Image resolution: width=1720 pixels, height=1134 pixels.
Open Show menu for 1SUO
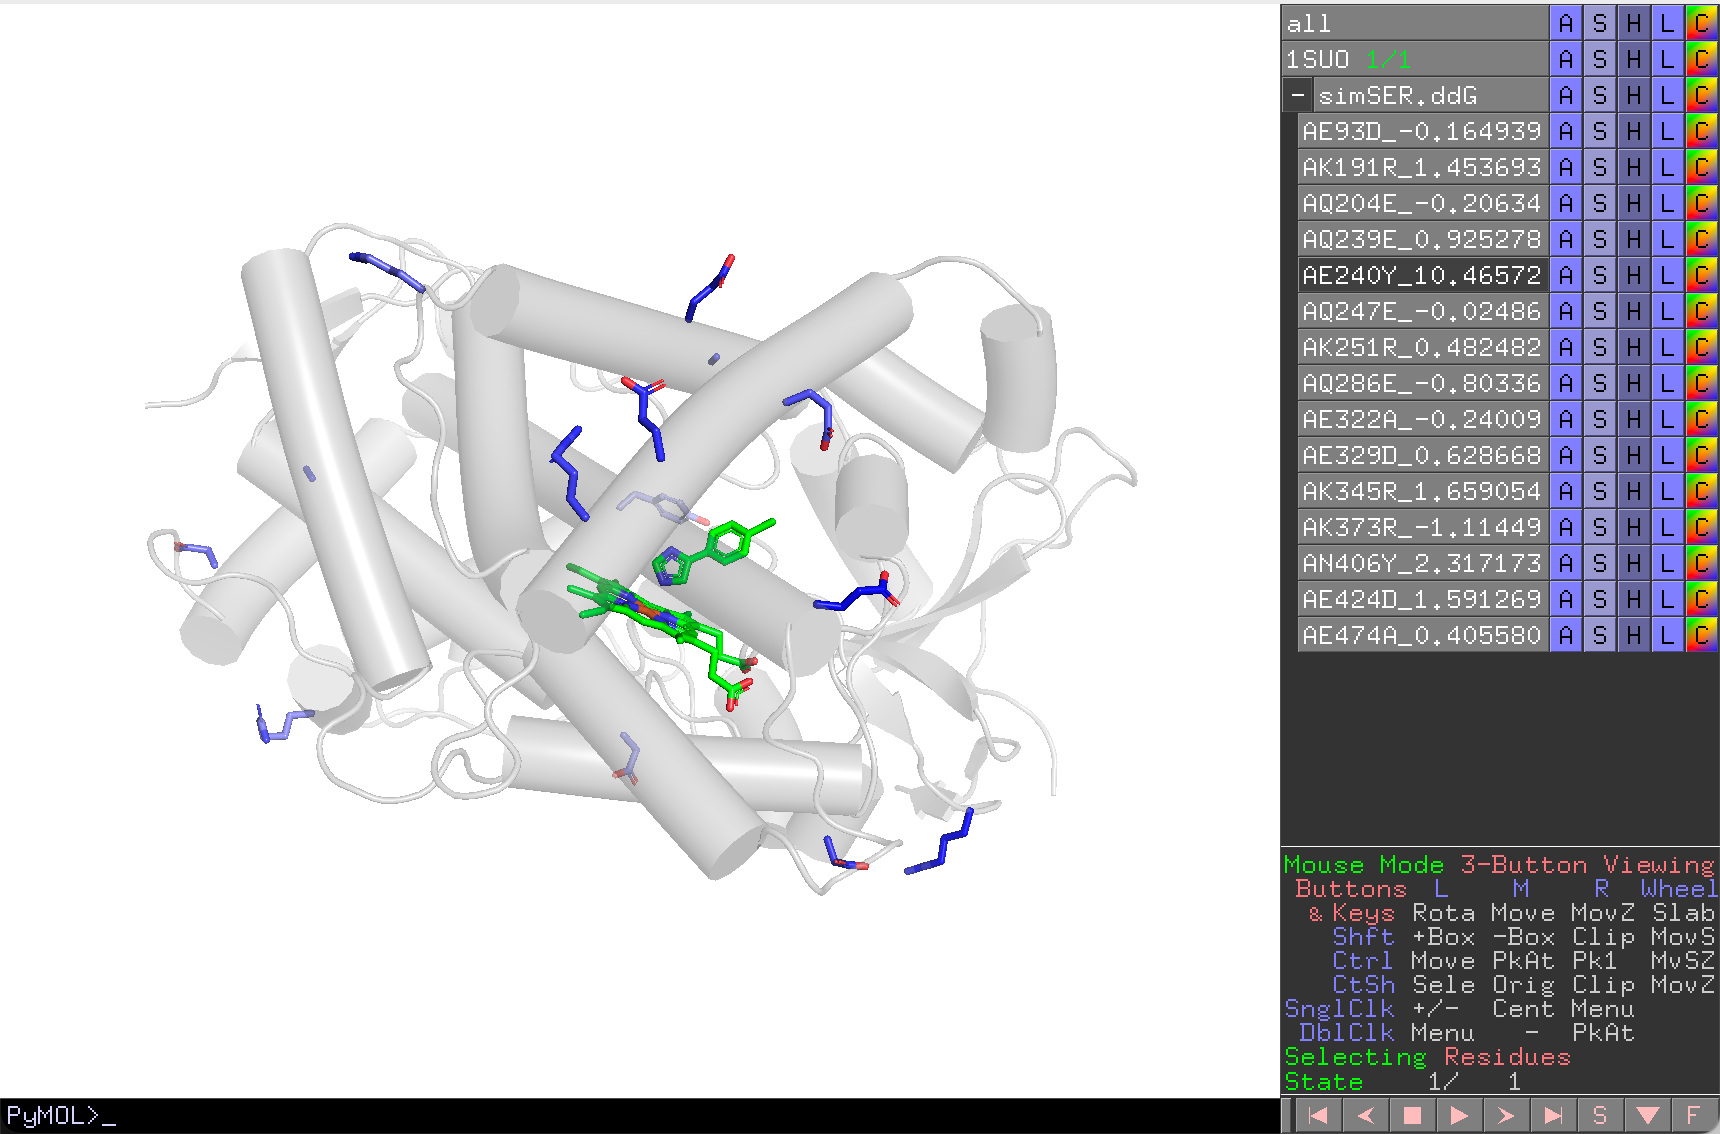click(x=1600, y=59)
